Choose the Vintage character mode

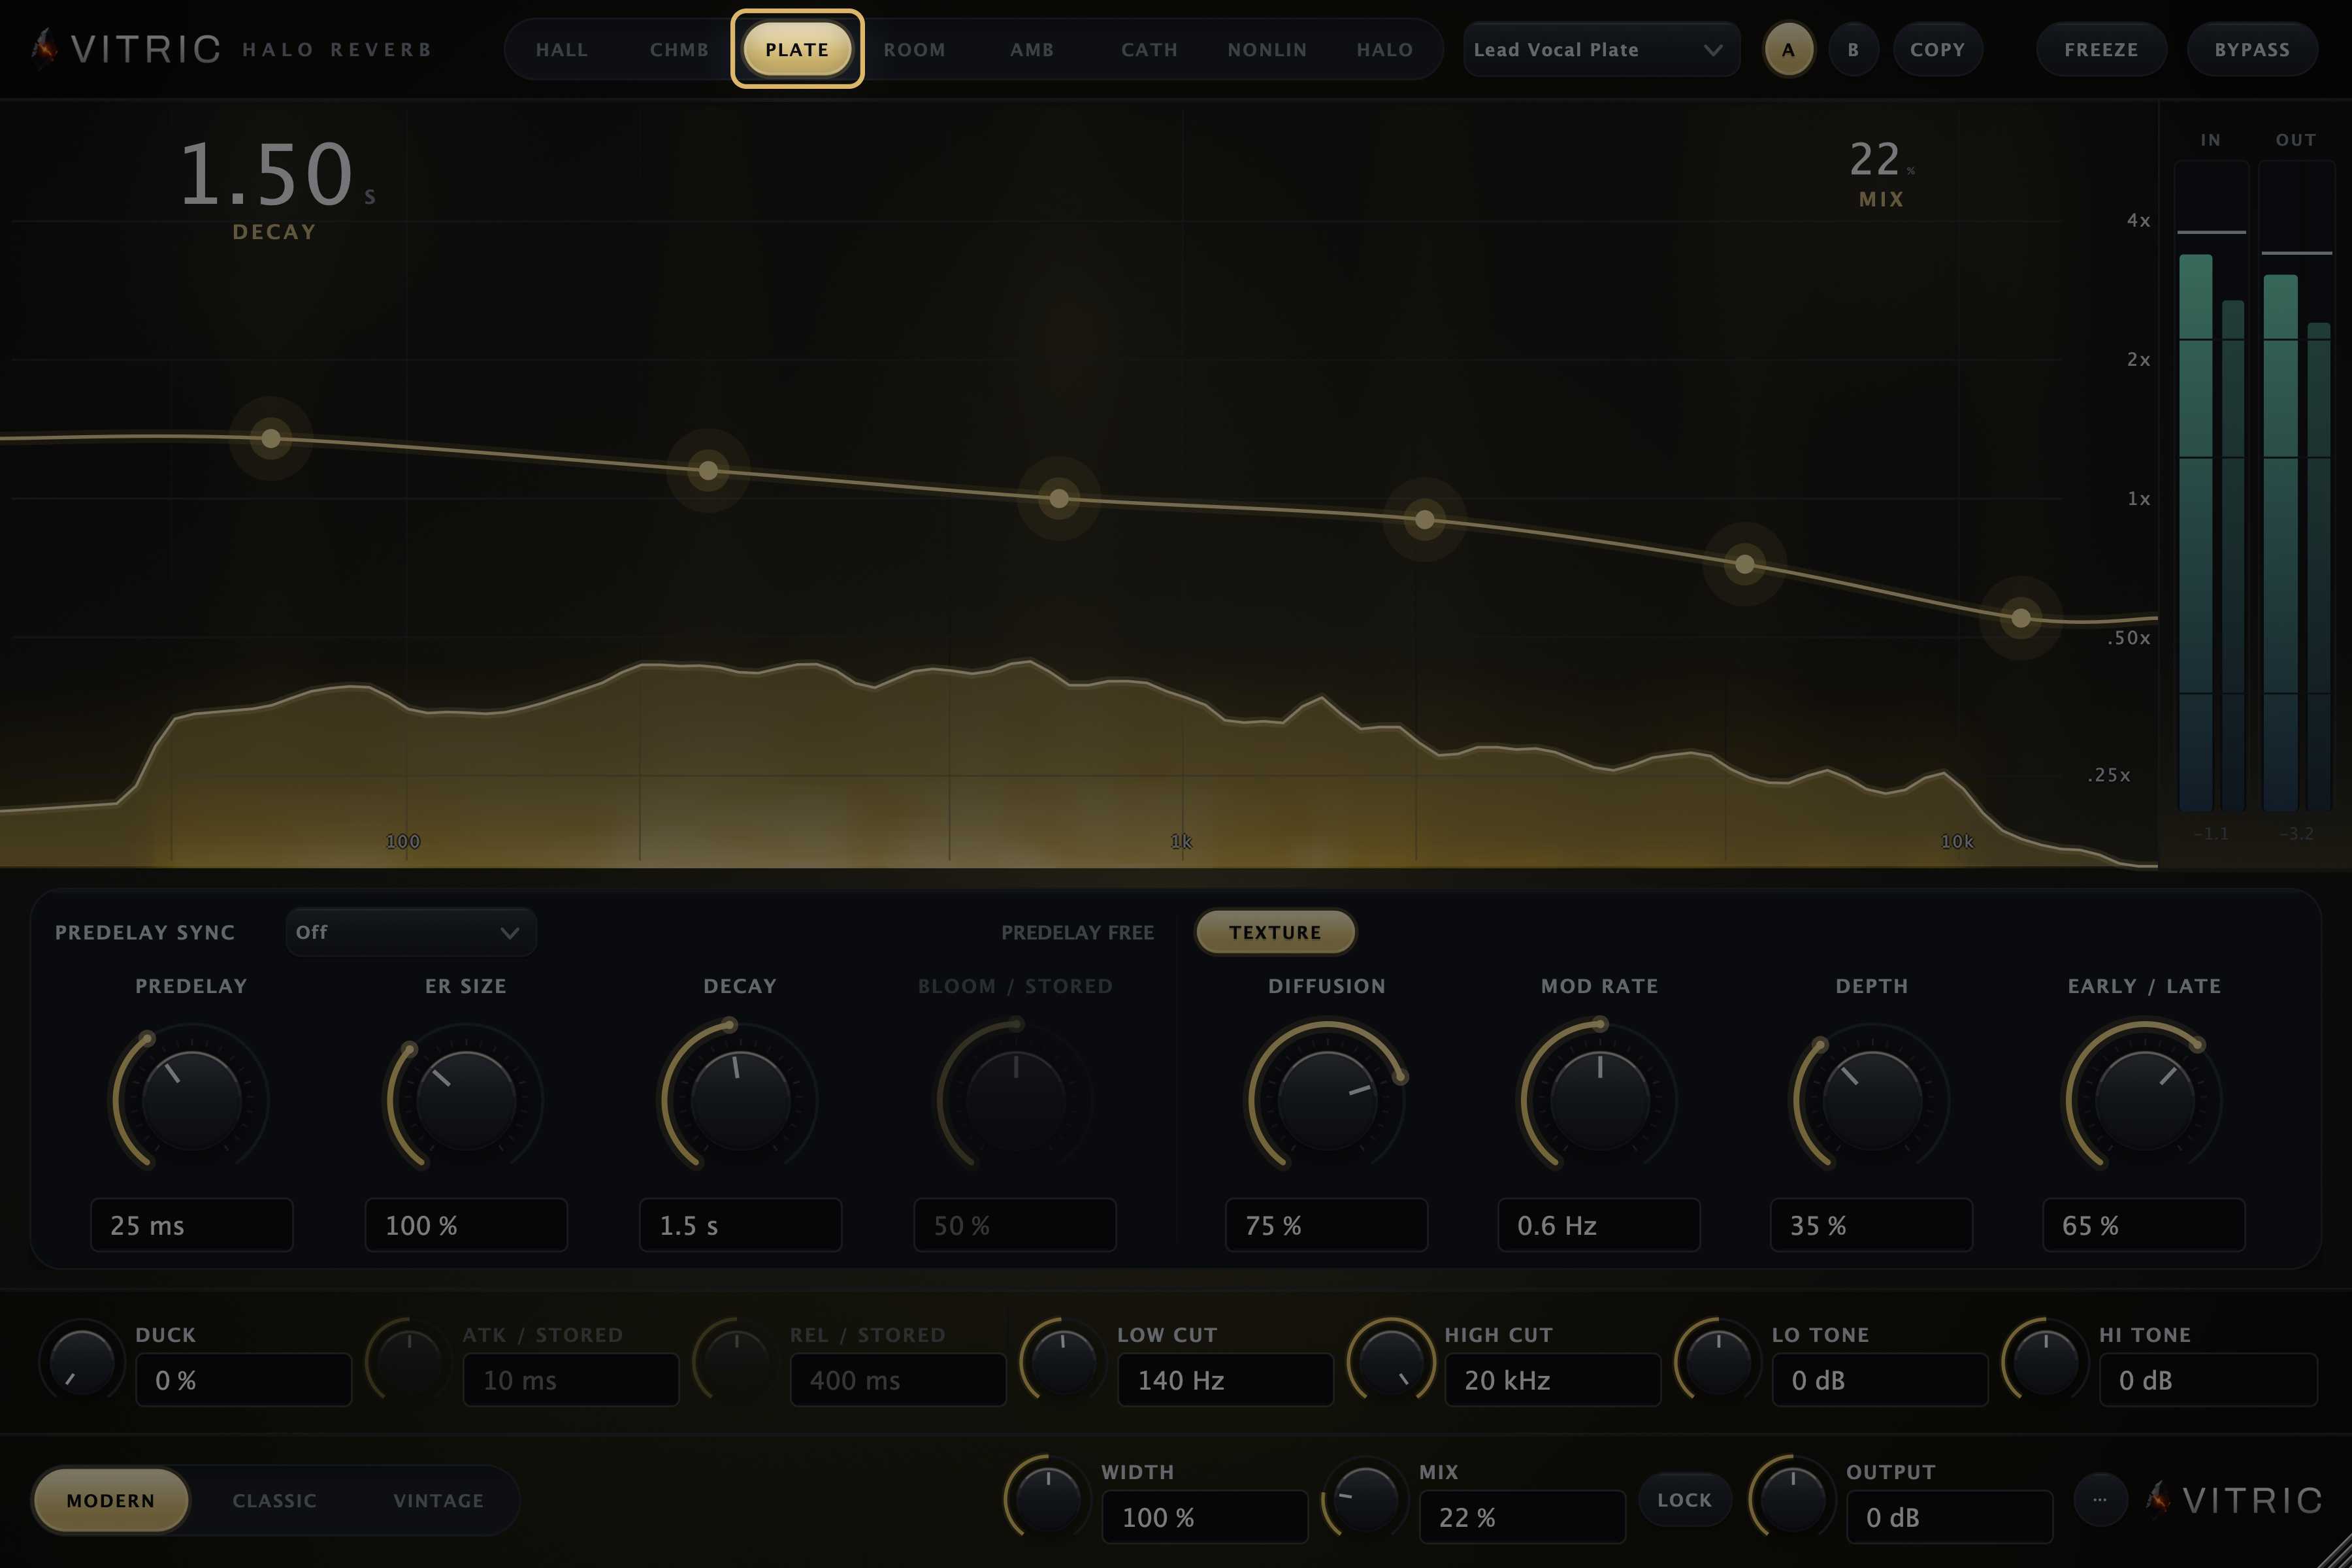(x=438, y=1500)
